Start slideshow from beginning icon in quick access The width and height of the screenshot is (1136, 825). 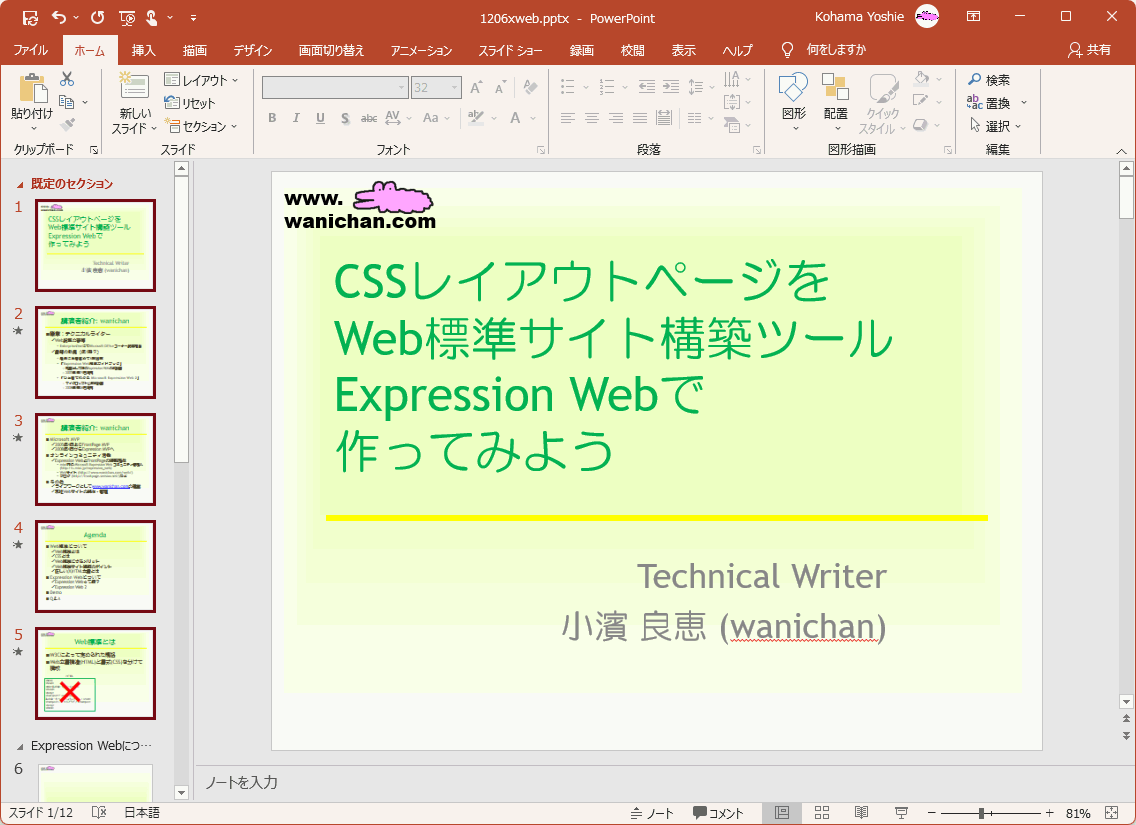pos(127,17)
